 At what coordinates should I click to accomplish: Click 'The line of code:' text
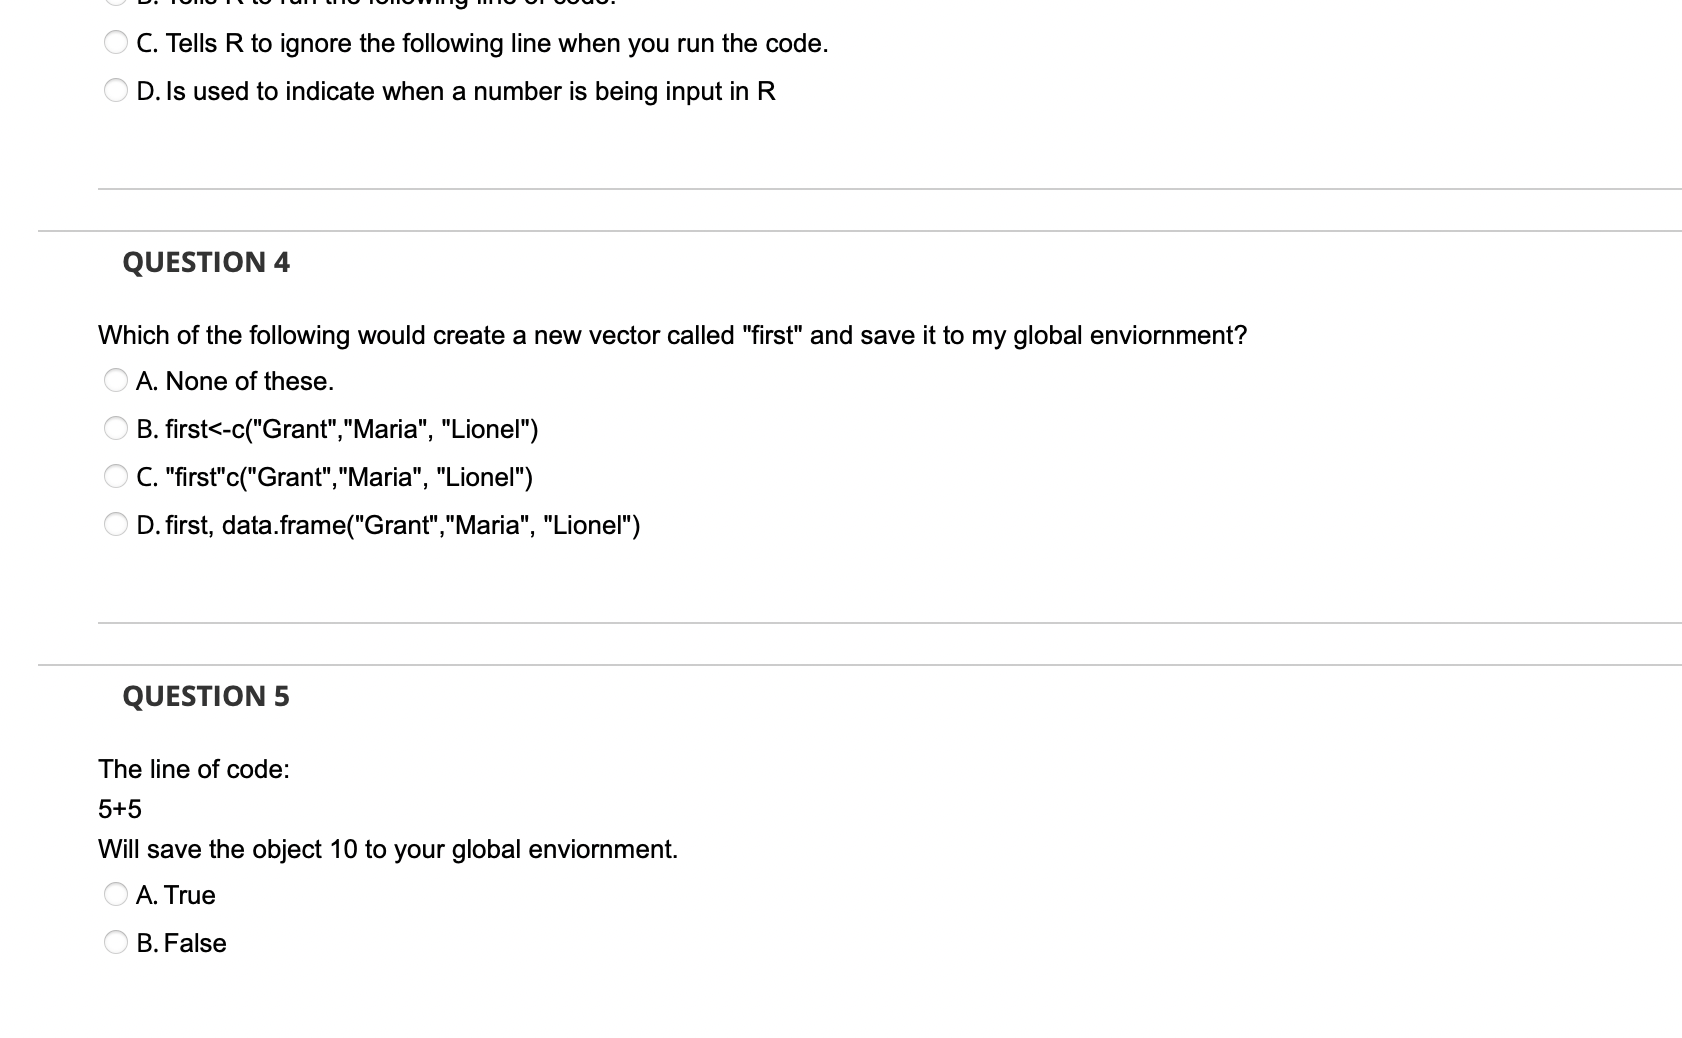pyautogui.click(x=194, y=769)
